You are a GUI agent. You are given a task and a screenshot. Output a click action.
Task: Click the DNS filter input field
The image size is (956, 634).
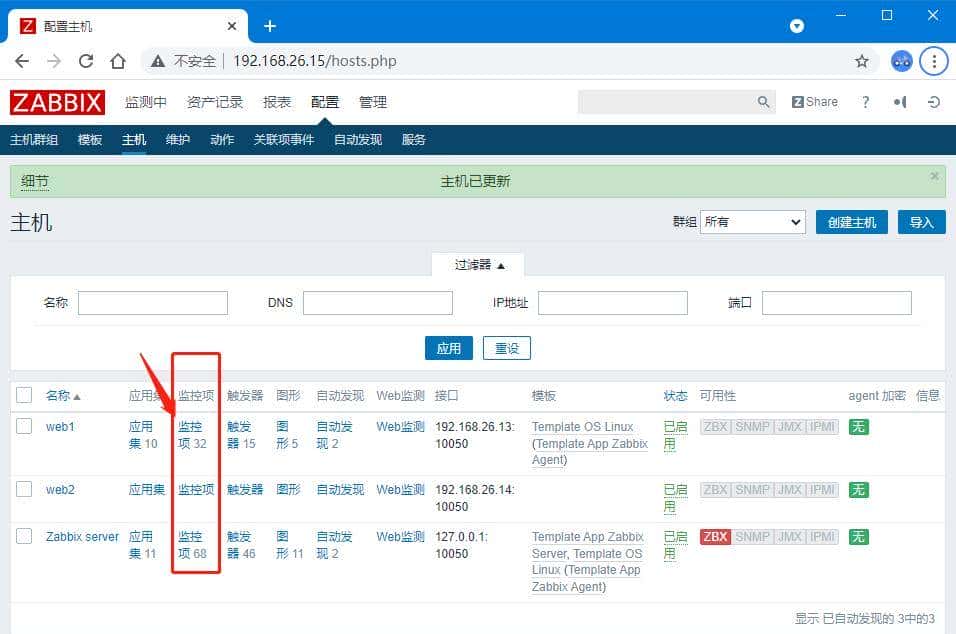378,302
